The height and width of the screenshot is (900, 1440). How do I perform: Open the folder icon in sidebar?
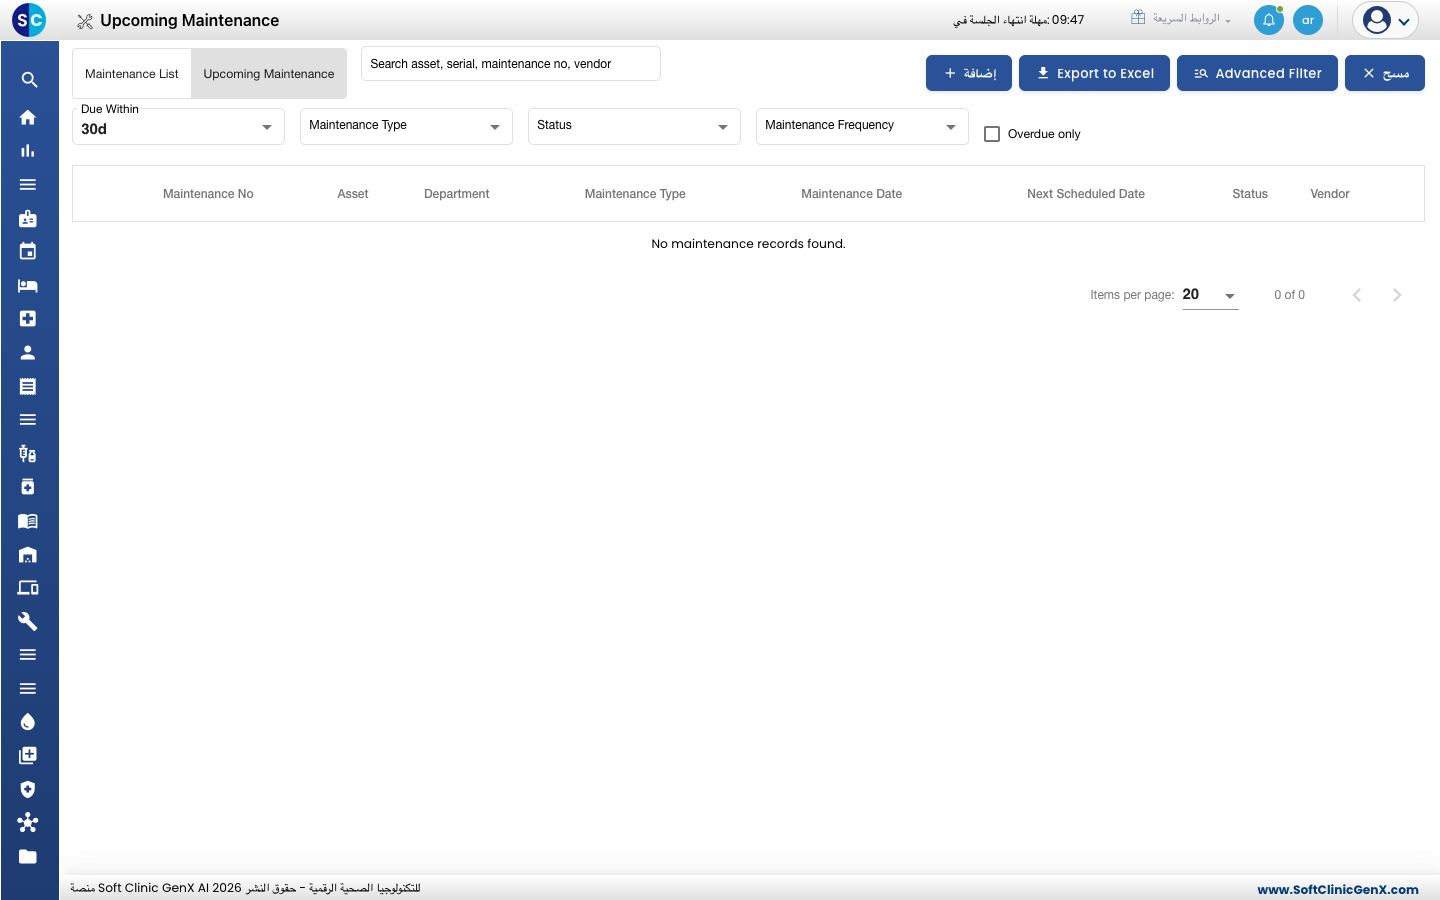[x=28, y=857]
